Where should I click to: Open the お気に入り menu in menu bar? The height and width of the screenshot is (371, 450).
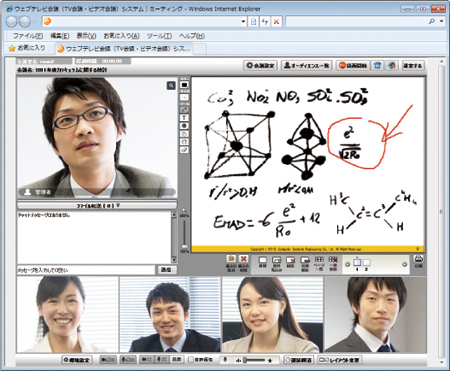tap(121, 36)
